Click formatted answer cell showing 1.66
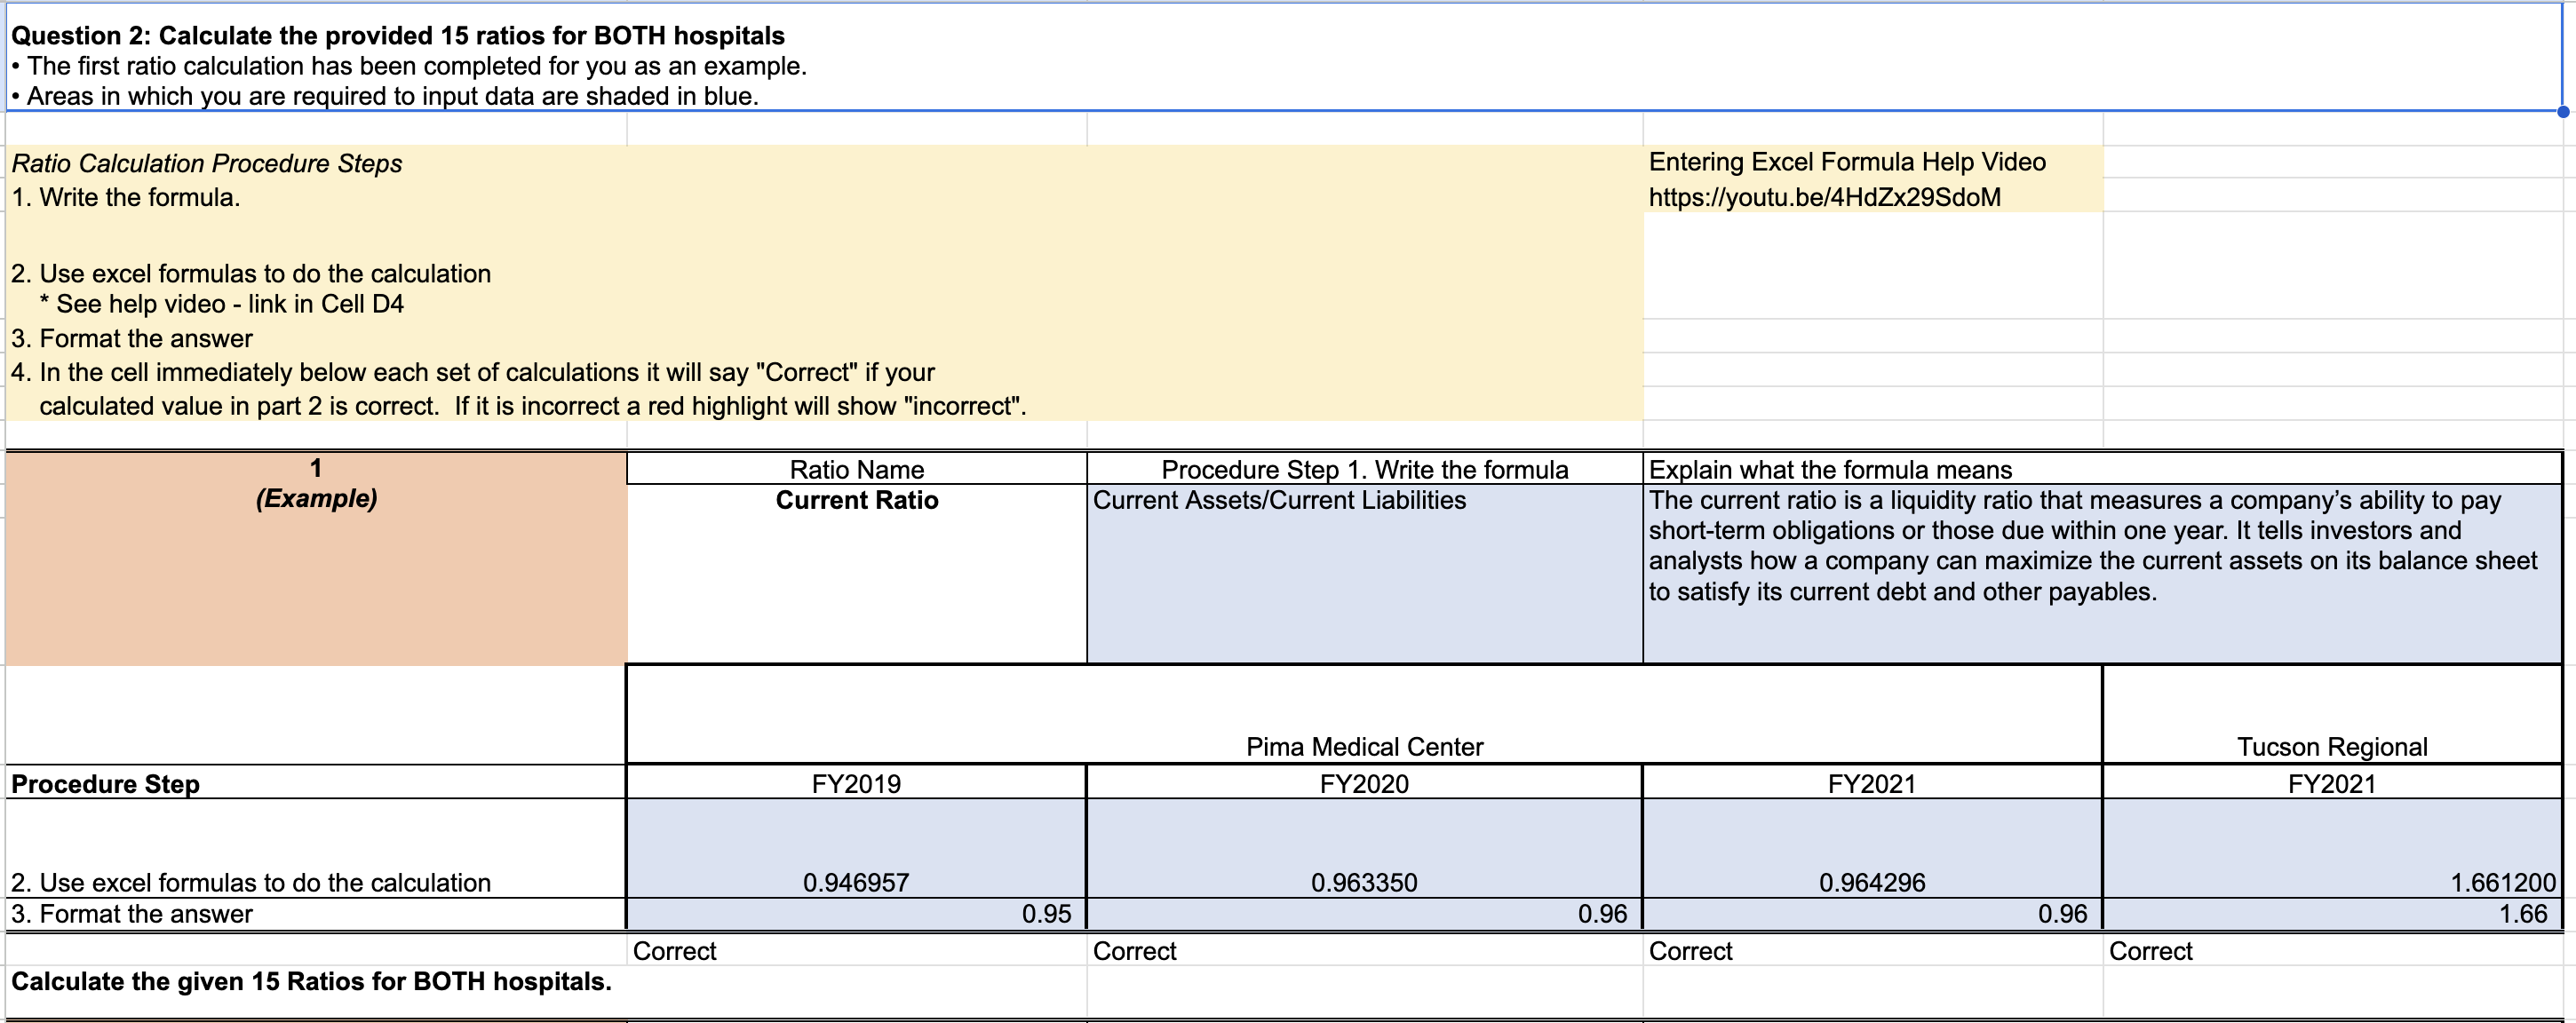Viewport: 2576px width, 1023px height. click(2522, 914)
